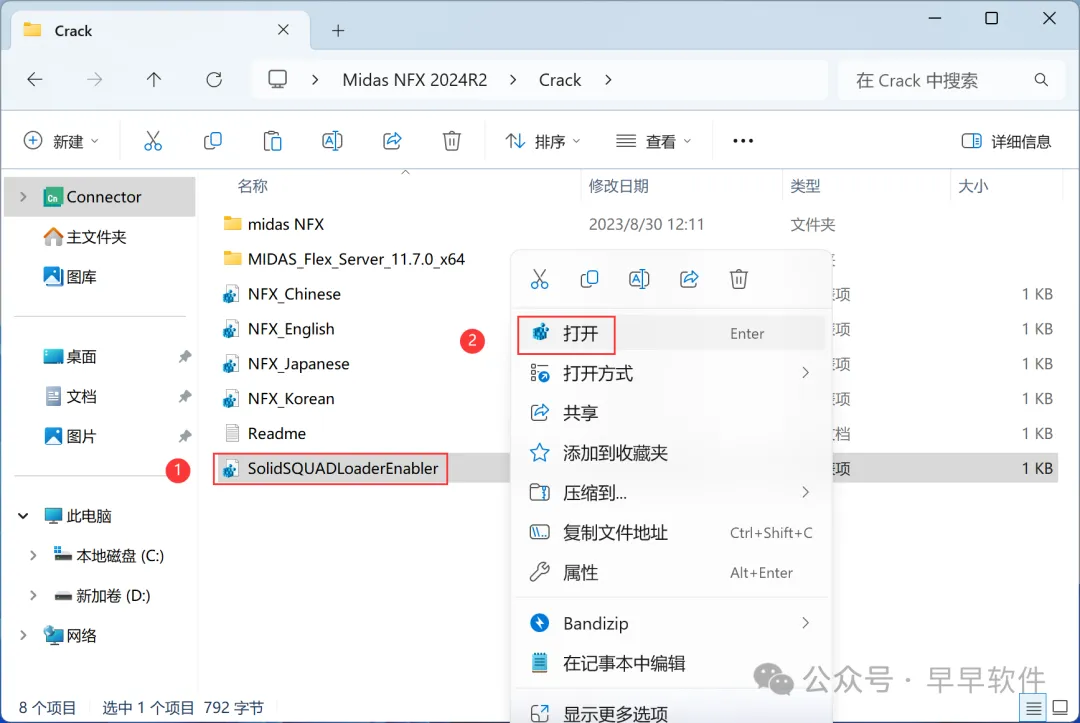Switch to large thumbnails view icon
Image resolution: width=1080 pixels, height=723 pixels.
[x=1060, y=707]
